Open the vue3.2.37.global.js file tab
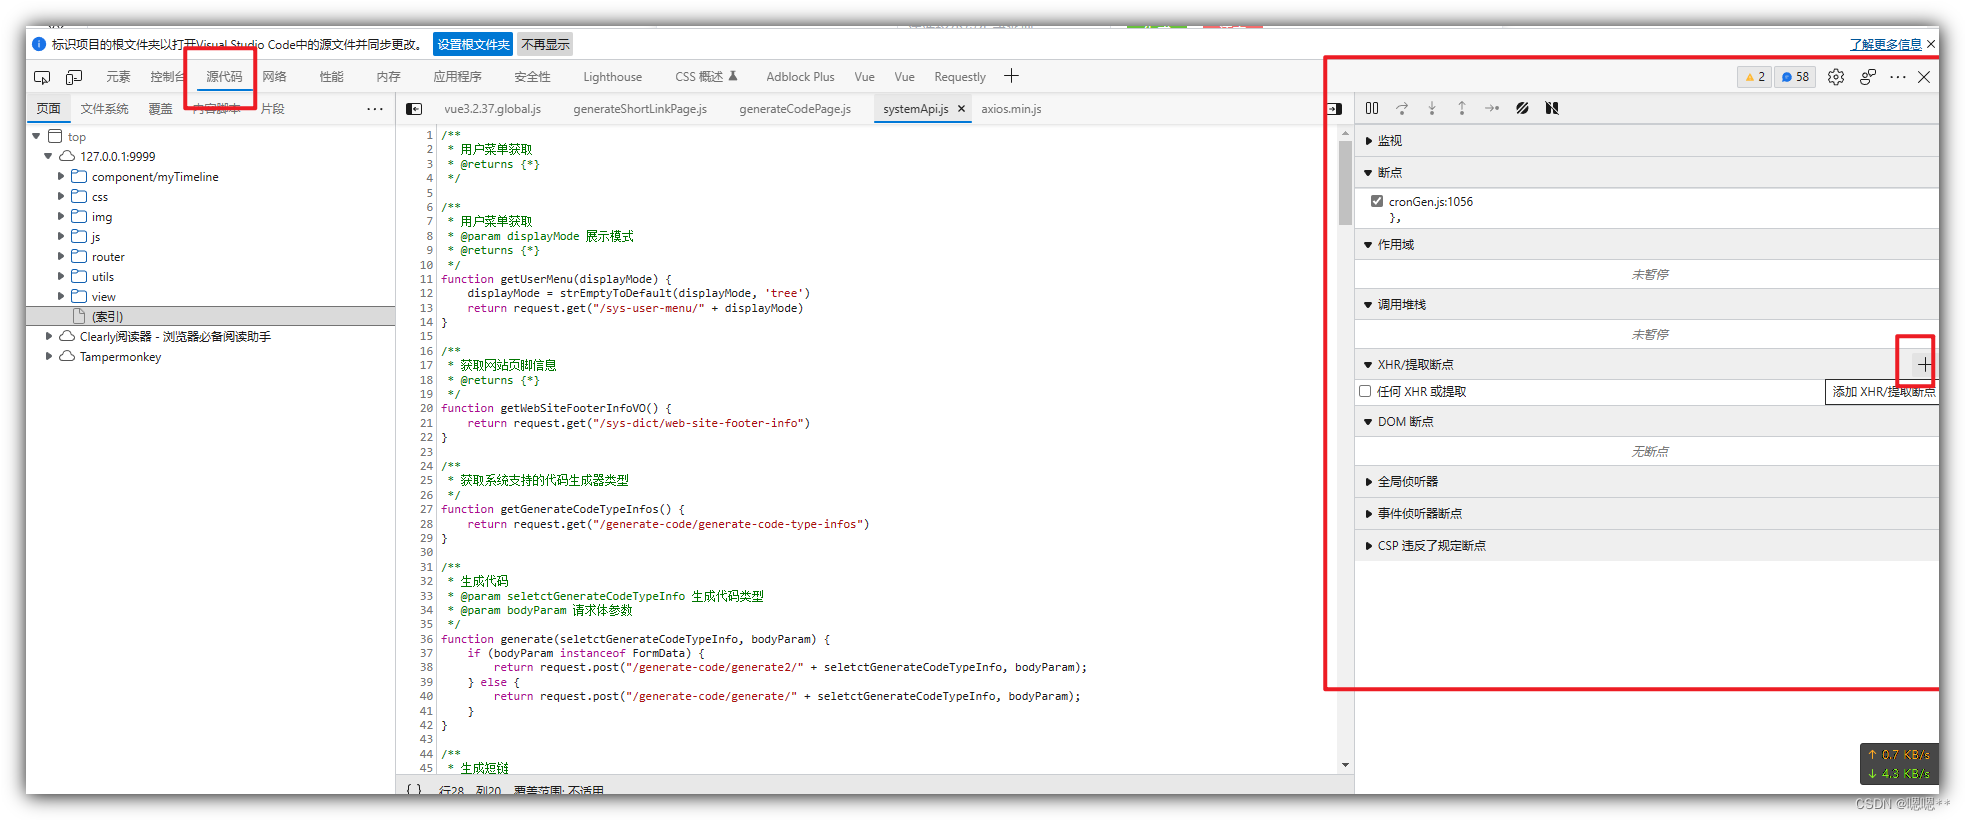This screenshot has width=1965, height=820. [492, 109]
